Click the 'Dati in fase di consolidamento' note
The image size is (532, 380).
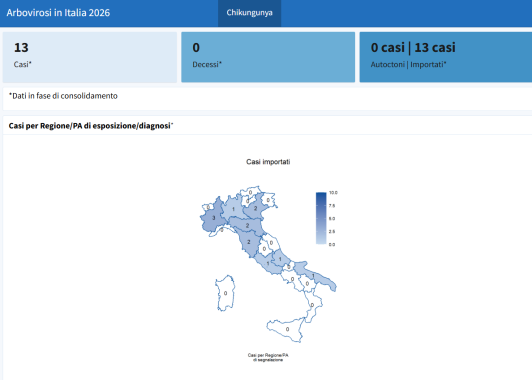(x=63, y=96)
